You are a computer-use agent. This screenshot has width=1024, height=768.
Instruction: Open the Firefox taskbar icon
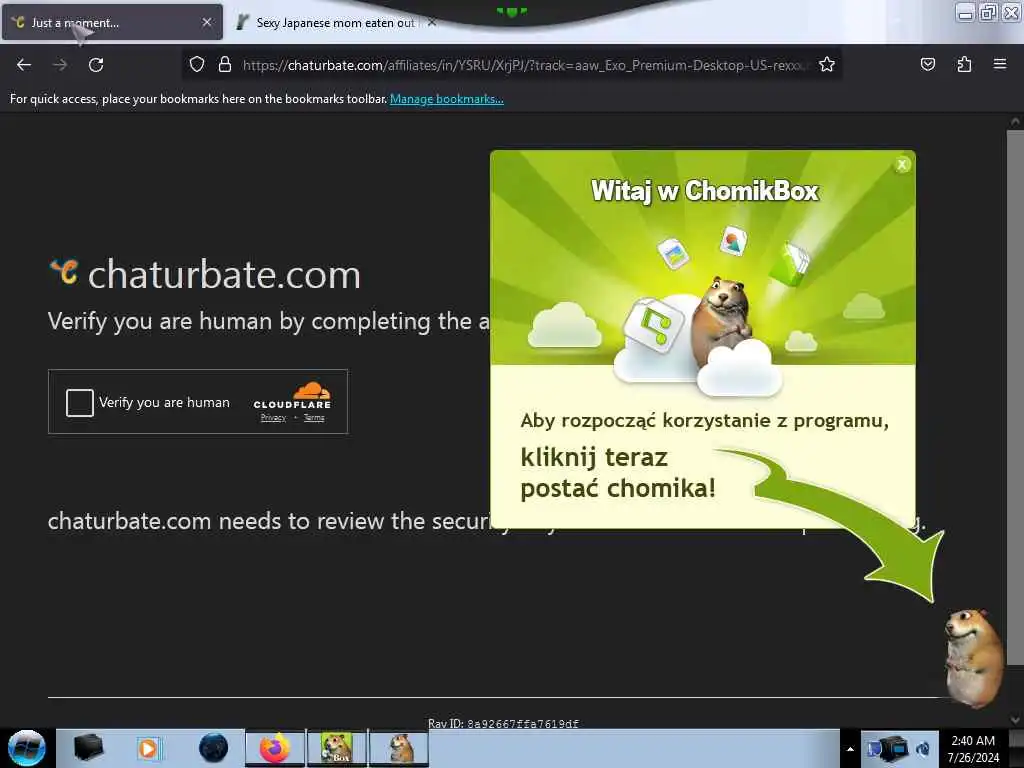point(275,748)
